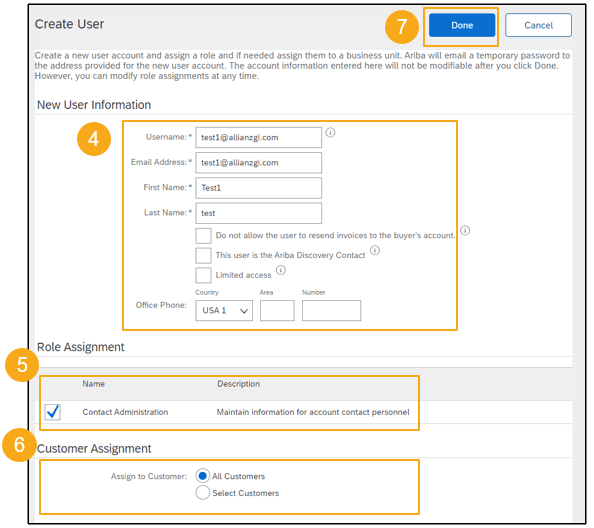Viewport: 594px width, 528px height.
Task: Show info for resend invoices option
Action: pos(465,230)
